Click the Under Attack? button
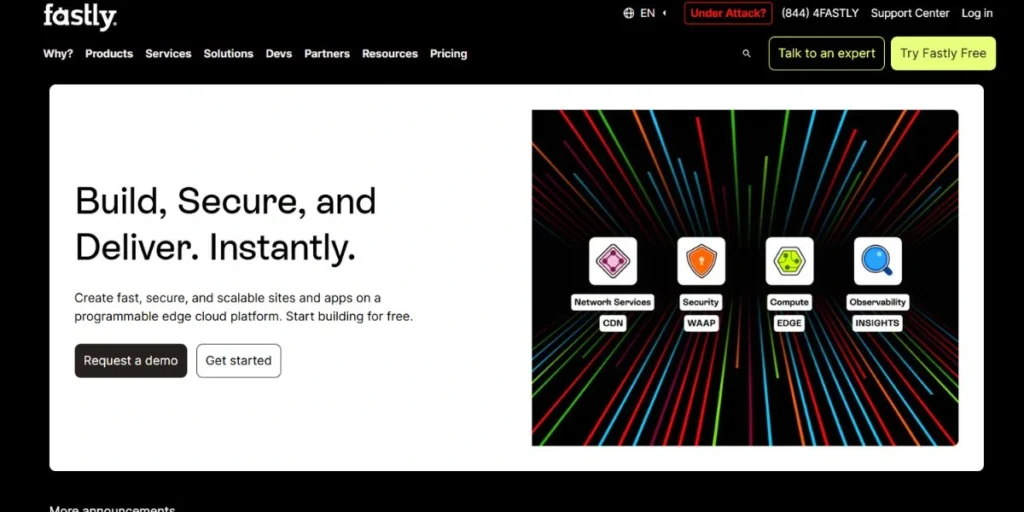This screenshot has width=1024, height=512. click(x=728, y=13)
